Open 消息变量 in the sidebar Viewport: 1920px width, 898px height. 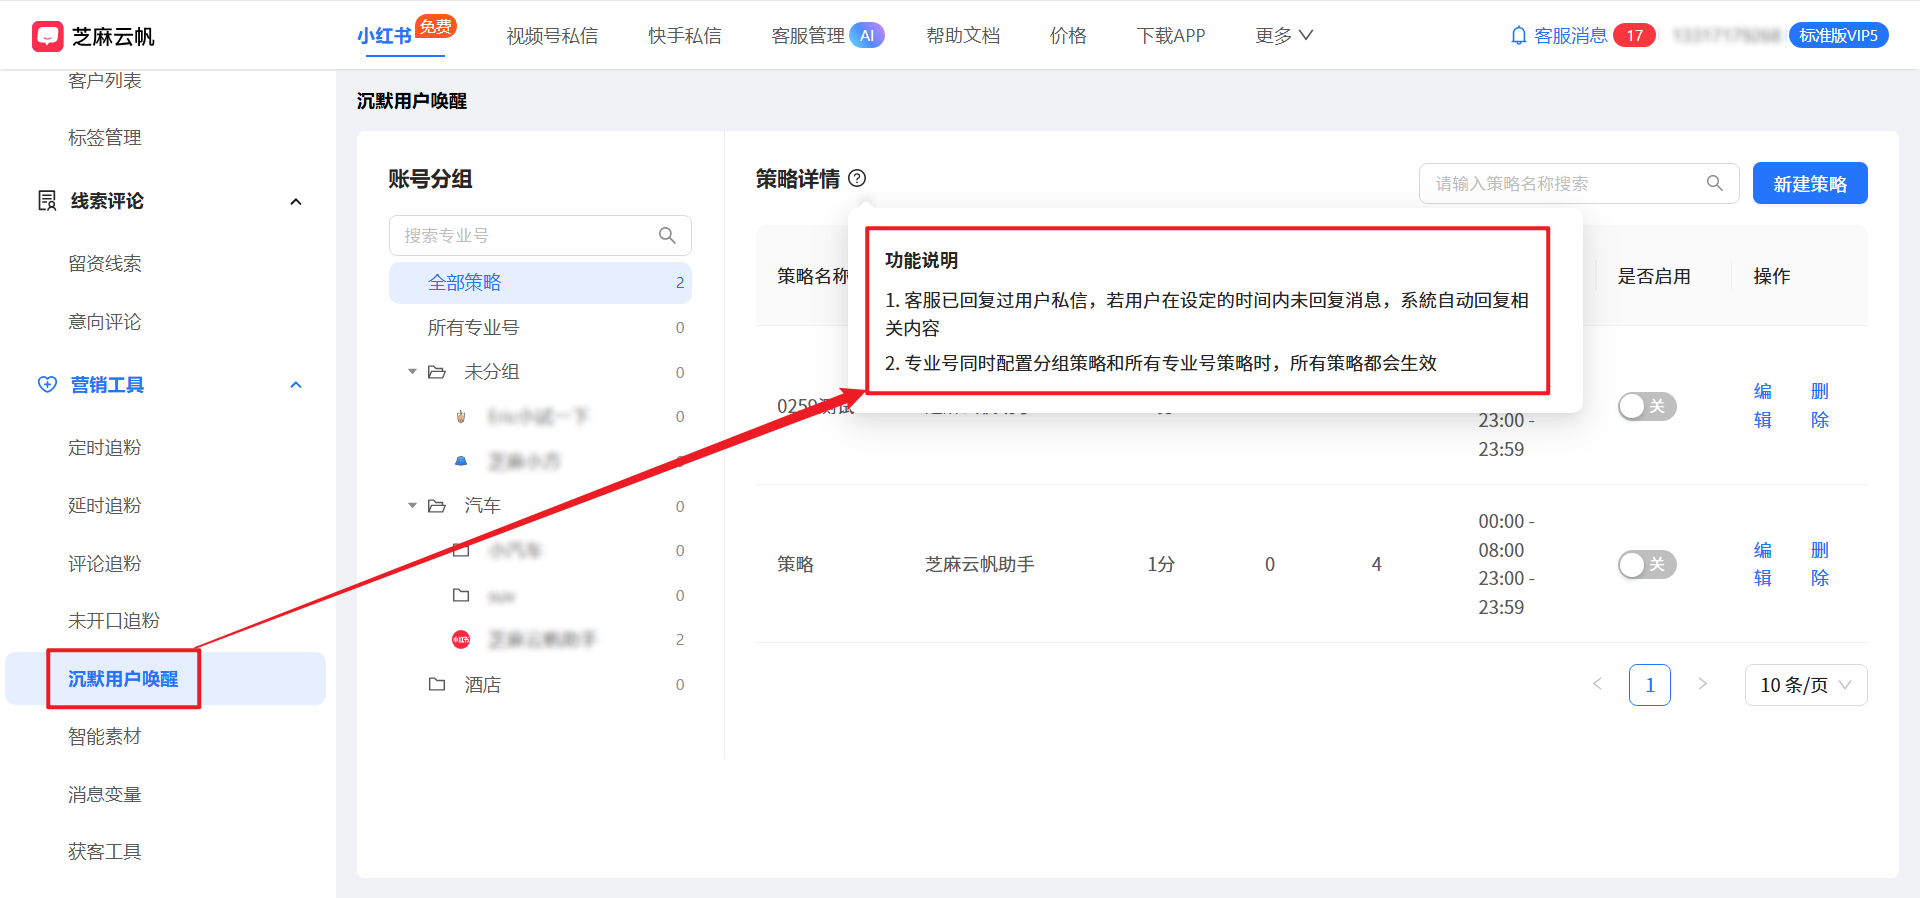click(105, 795)
